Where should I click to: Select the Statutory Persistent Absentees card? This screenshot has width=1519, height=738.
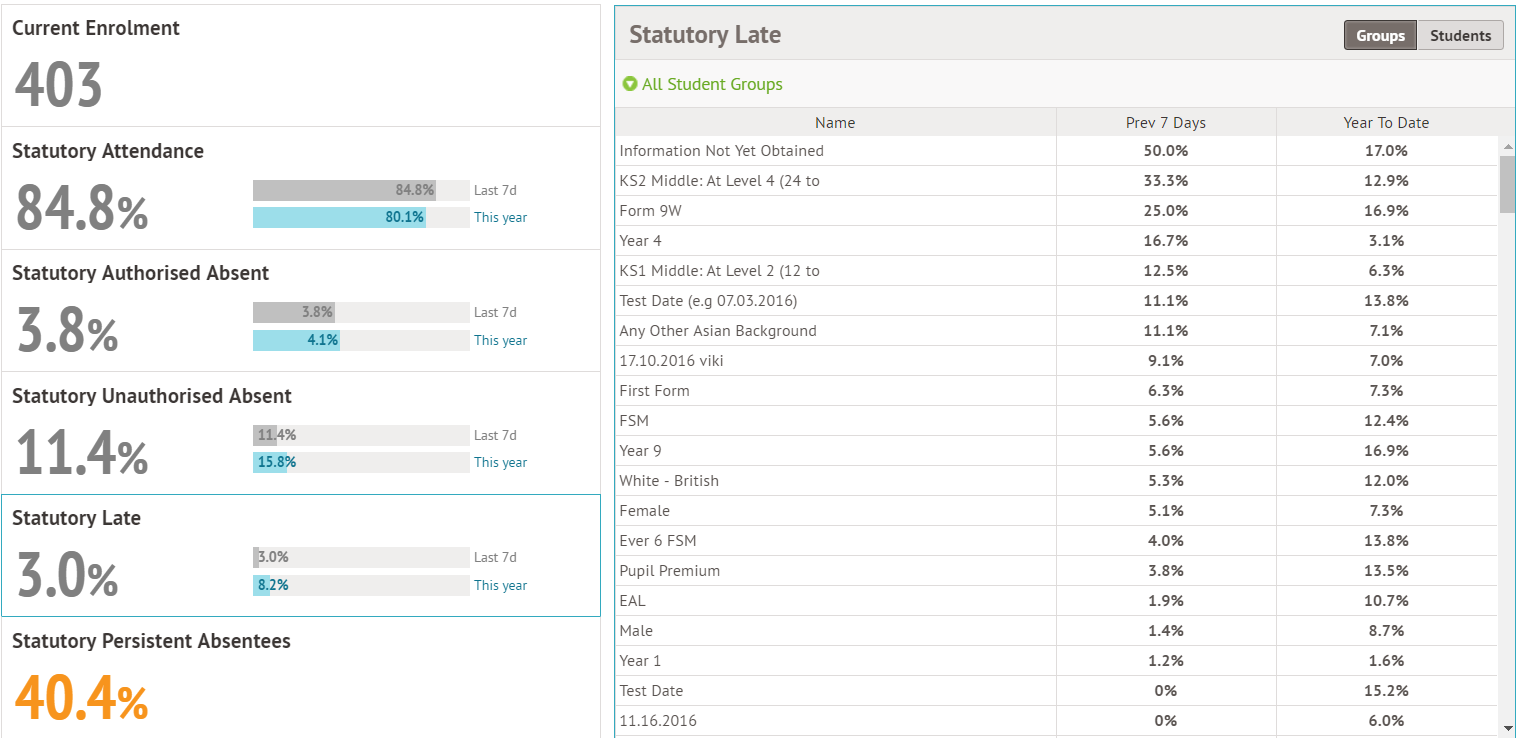click(301, 678)
